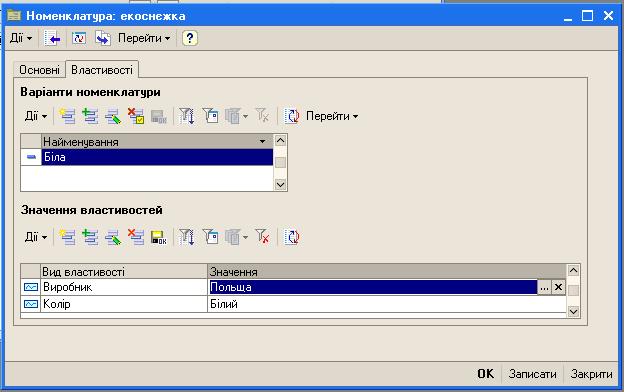Screen dimensions: 624x392
Task: Click filter by current value in Варіанти toolbar
Action: coord(210,116)
